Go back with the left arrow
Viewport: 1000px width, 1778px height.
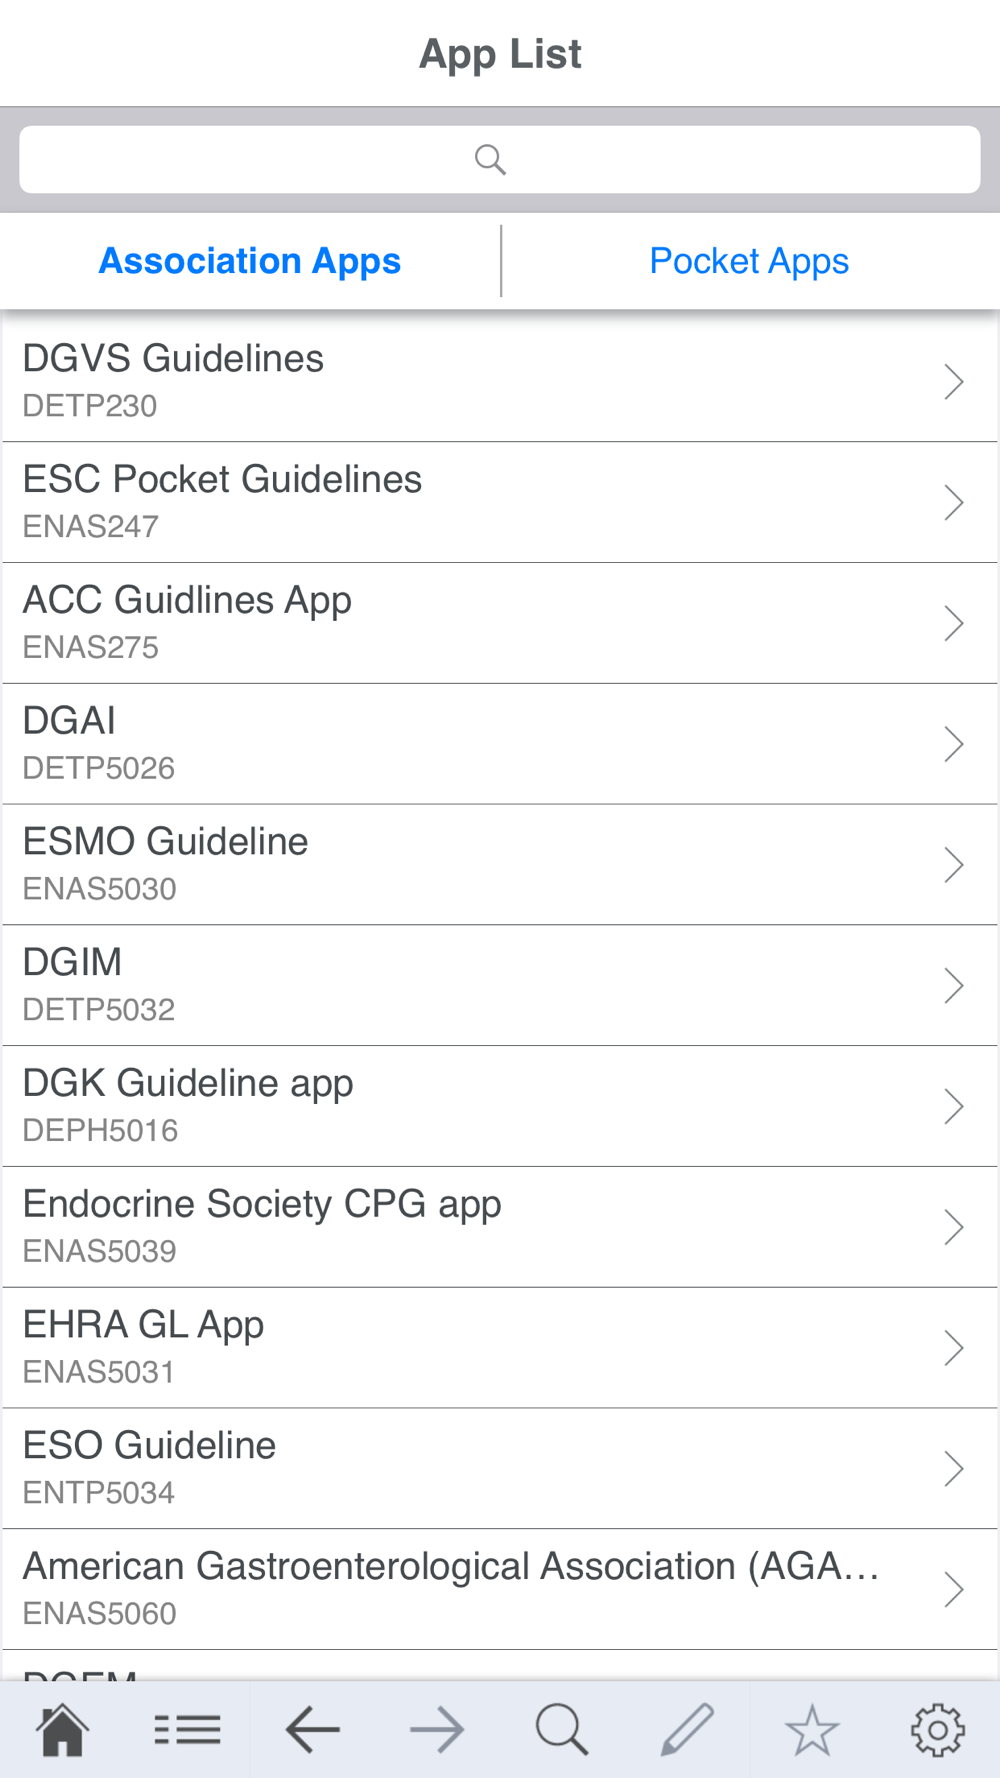click(x=312, y=1729)
